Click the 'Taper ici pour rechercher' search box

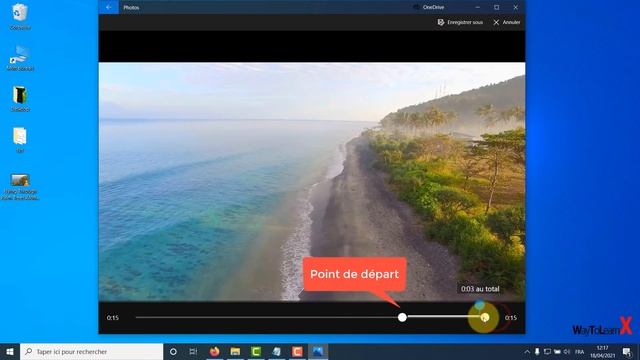pos(91,351)
